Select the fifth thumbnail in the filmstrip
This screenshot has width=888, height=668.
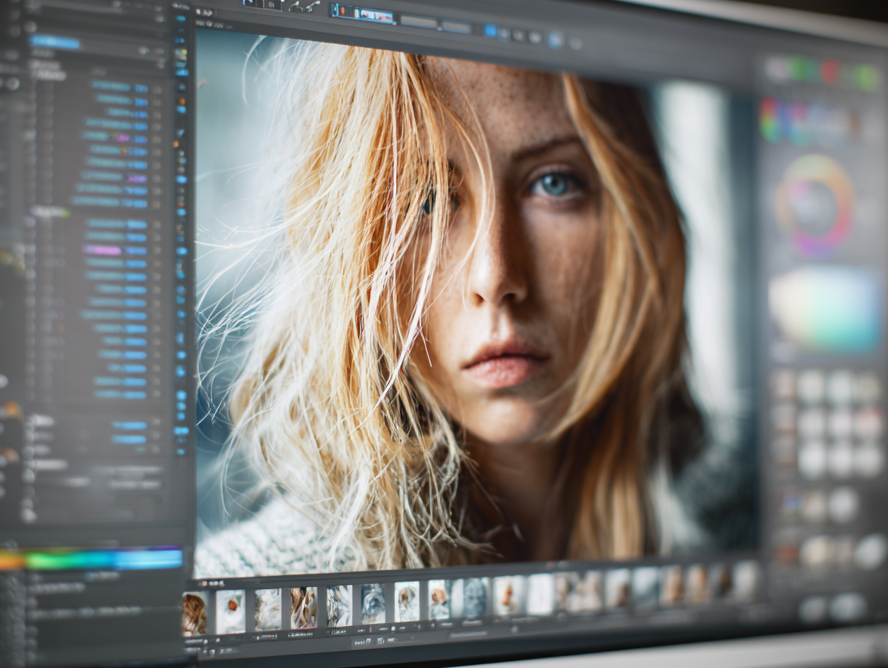click(x=339, y=606)
